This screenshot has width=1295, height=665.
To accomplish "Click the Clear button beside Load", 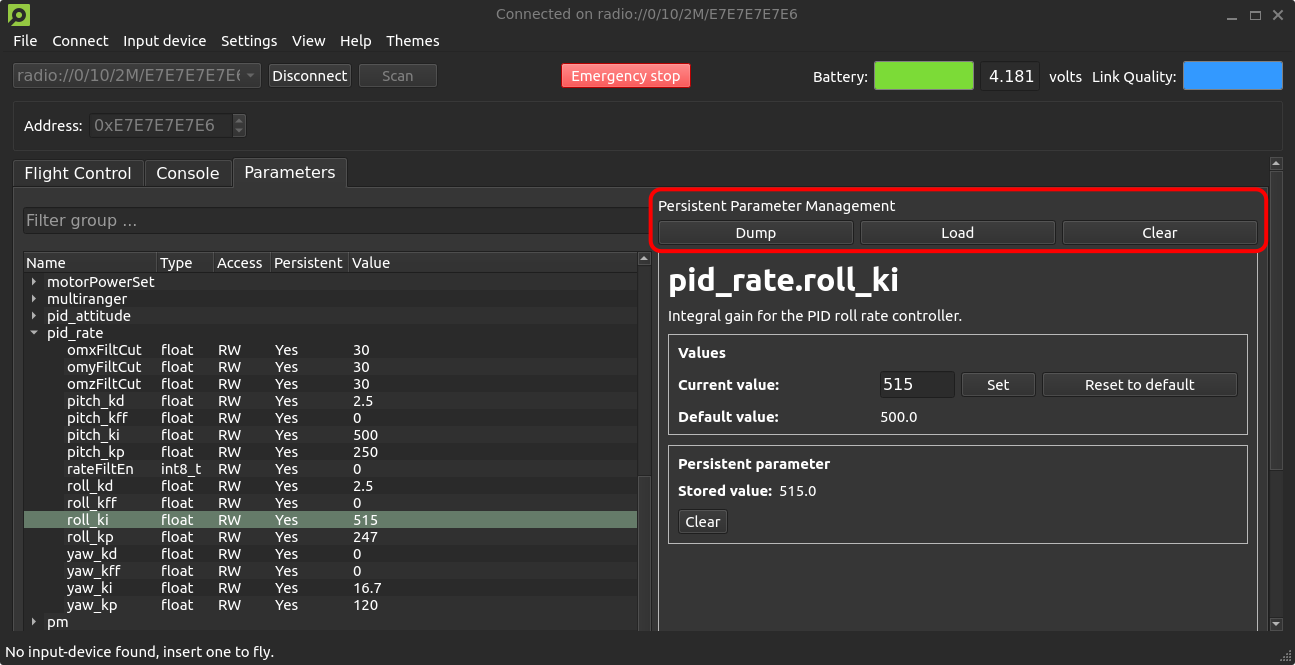I will [x=1159, y=233].
